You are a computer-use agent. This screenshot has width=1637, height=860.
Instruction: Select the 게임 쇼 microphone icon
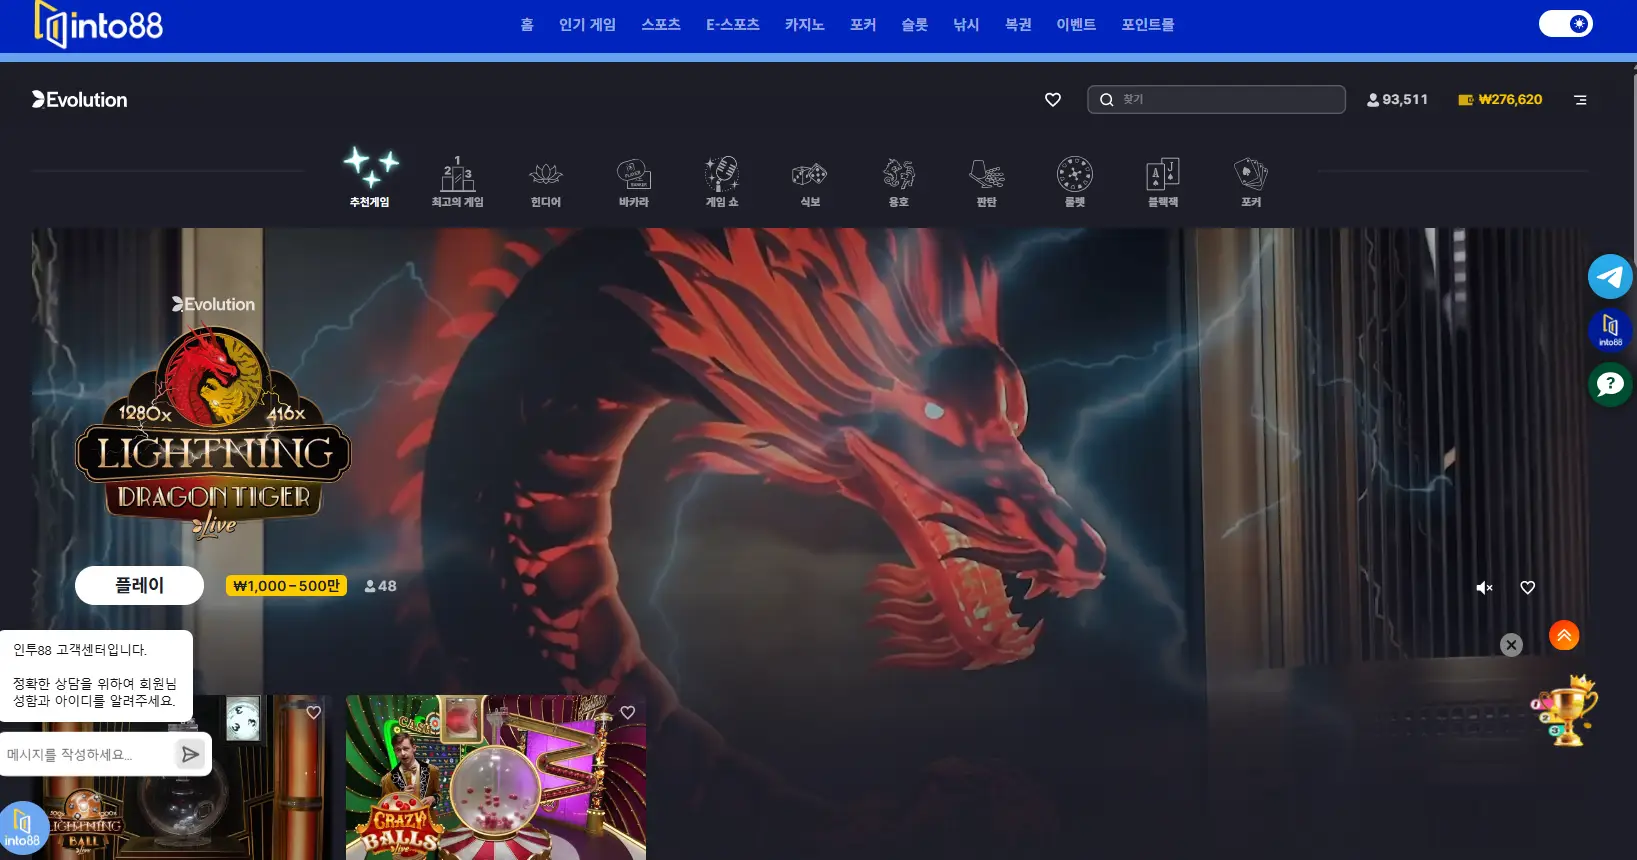coord(721,176)
